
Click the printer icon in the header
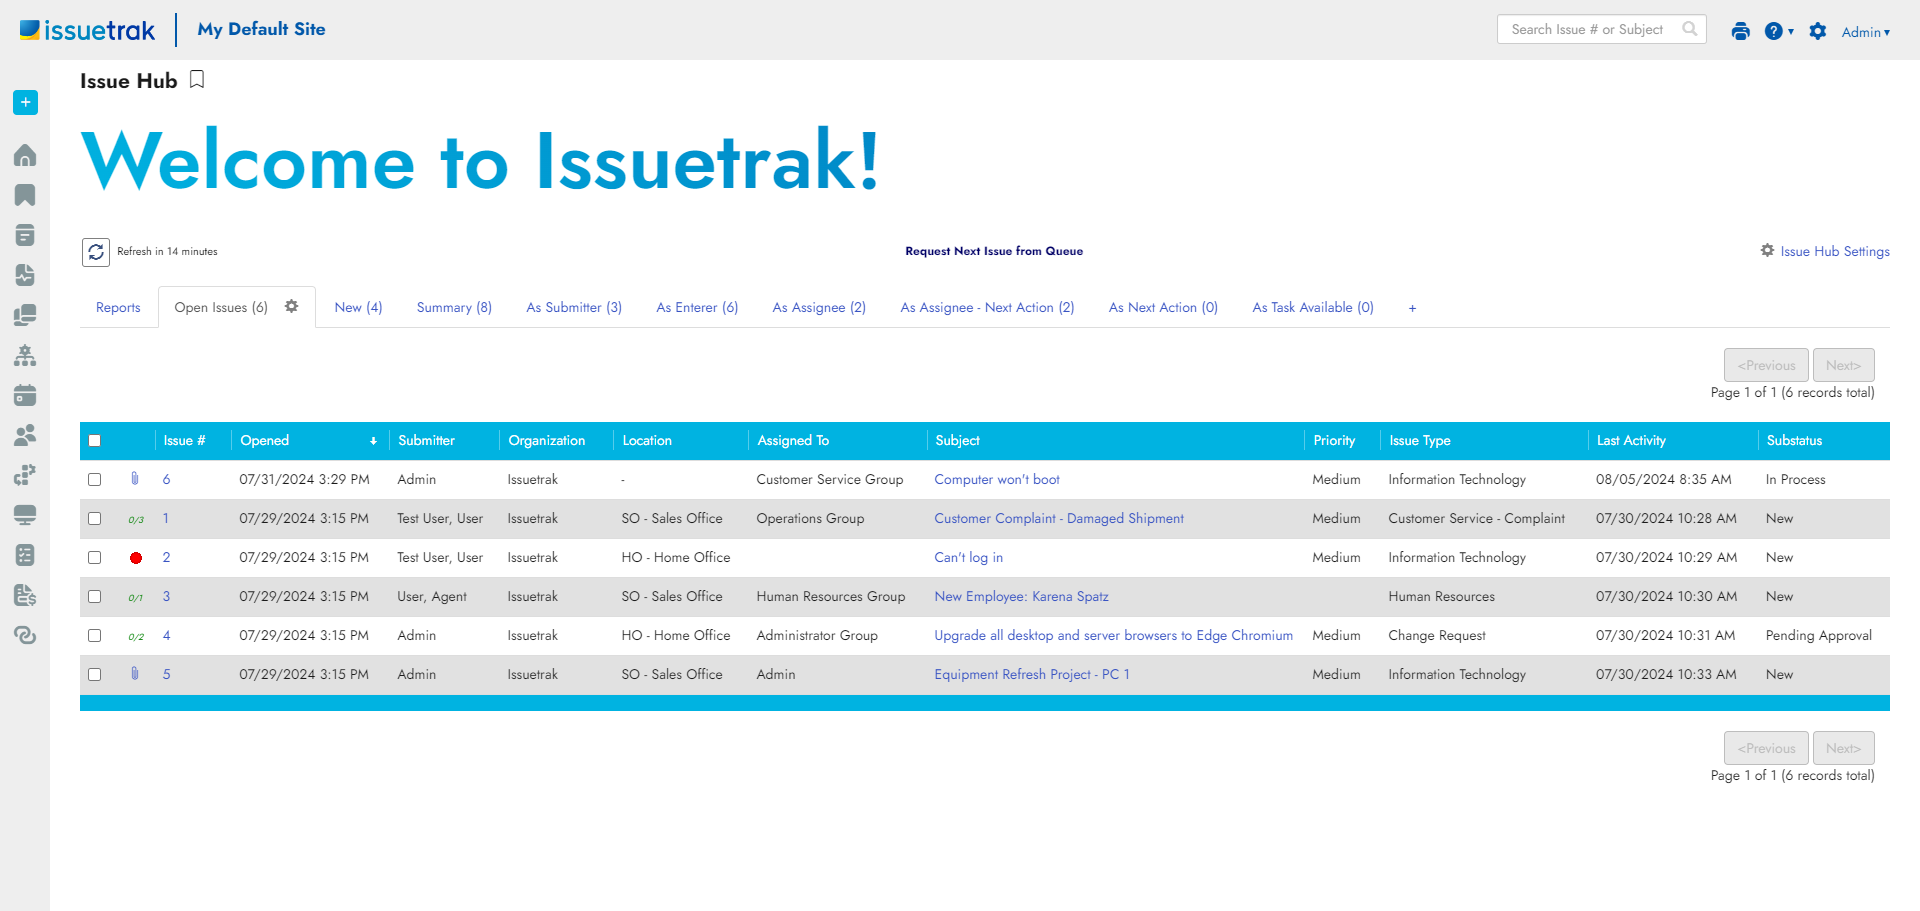click(x=1740, y=31)
